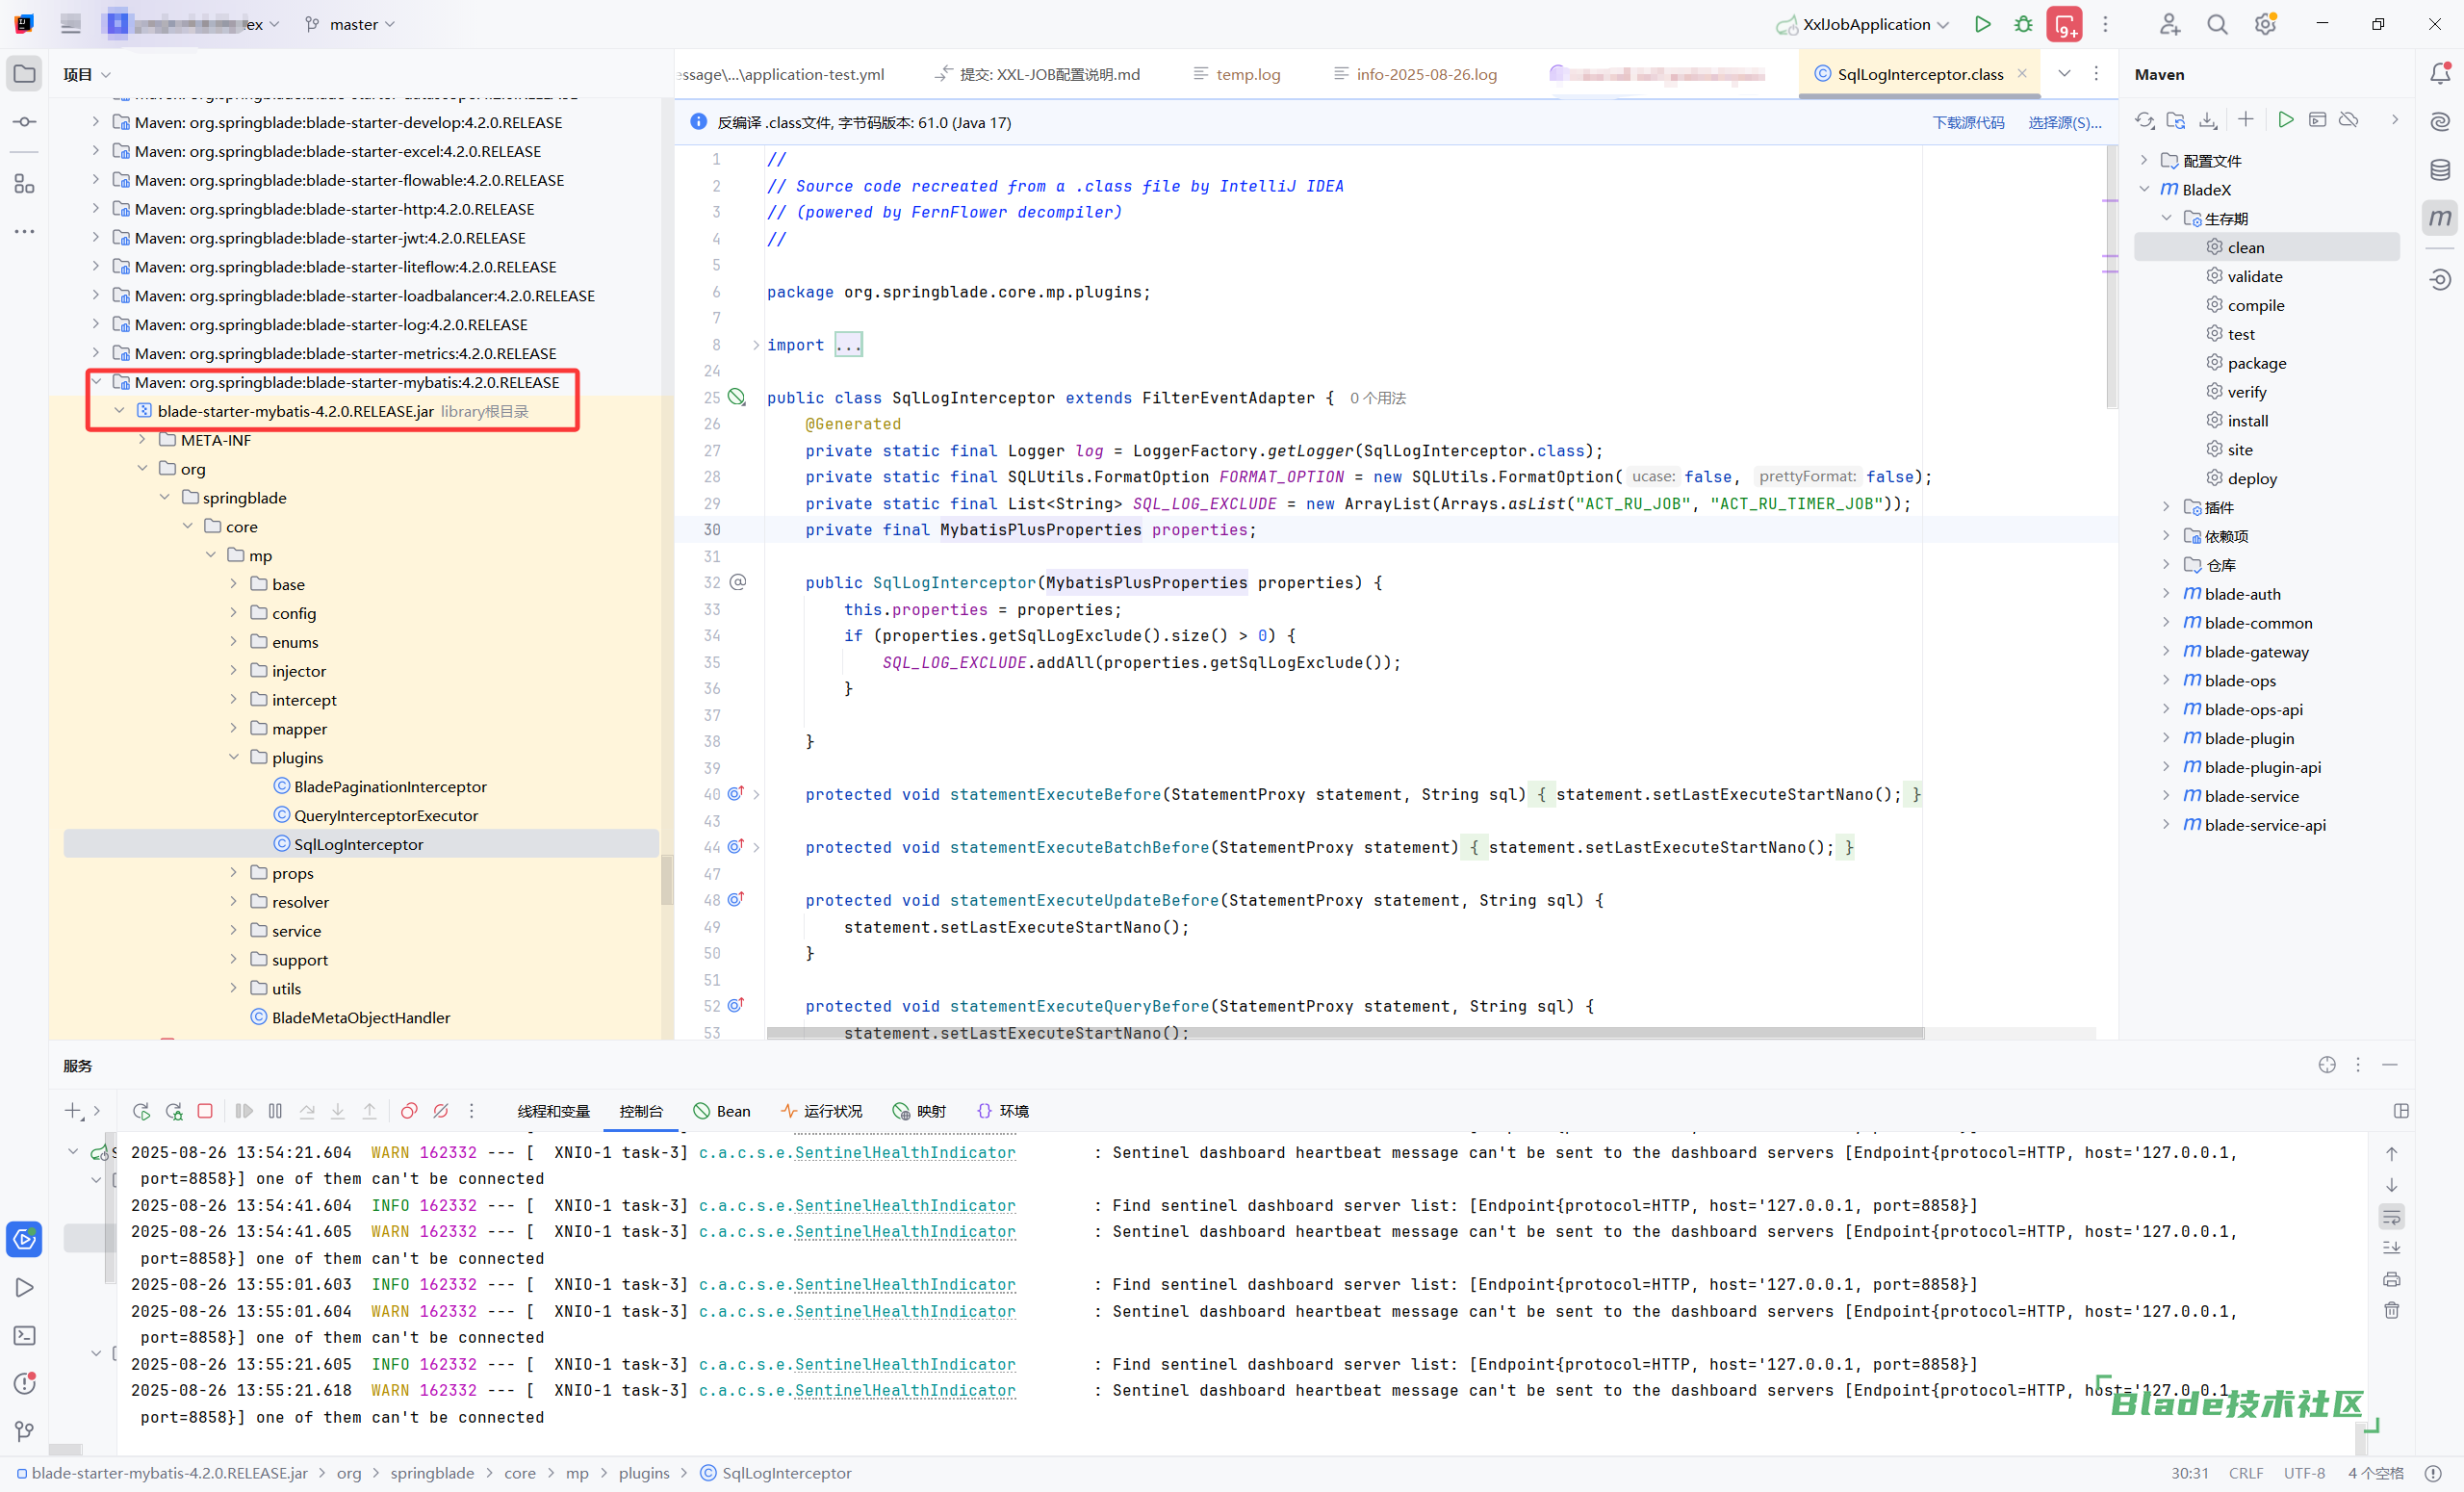
Task: Unfold the collapsed import block
Action: [x=756, y=345]
